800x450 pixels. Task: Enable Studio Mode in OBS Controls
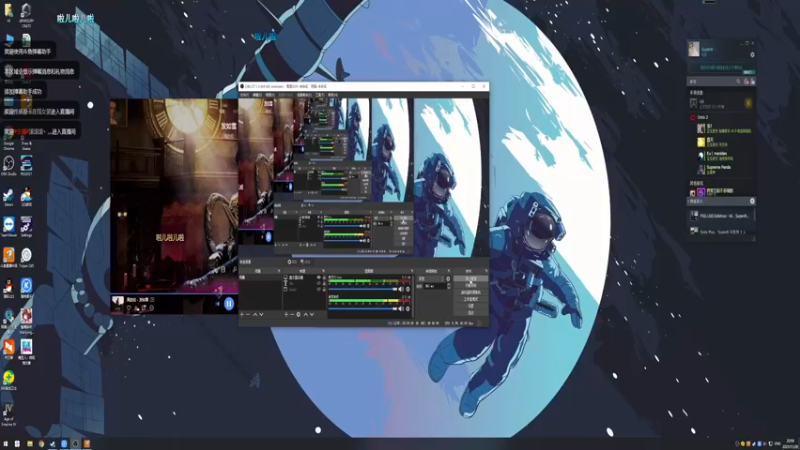click(x=470, y=299)
